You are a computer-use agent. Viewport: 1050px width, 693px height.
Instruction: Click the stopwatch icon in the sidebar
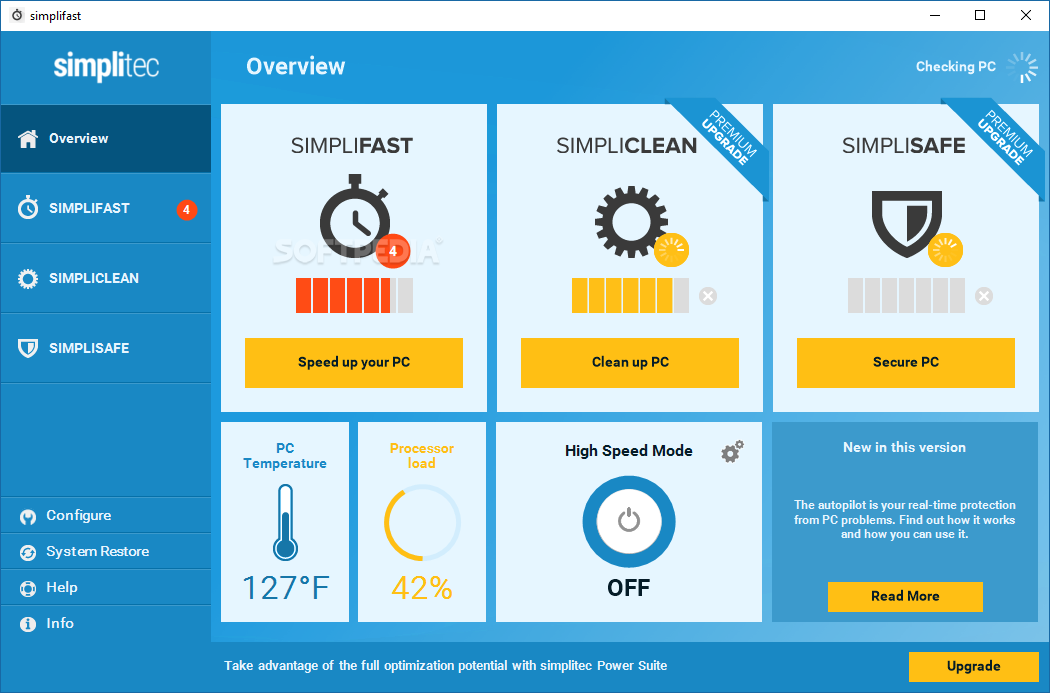click(28, 208)
